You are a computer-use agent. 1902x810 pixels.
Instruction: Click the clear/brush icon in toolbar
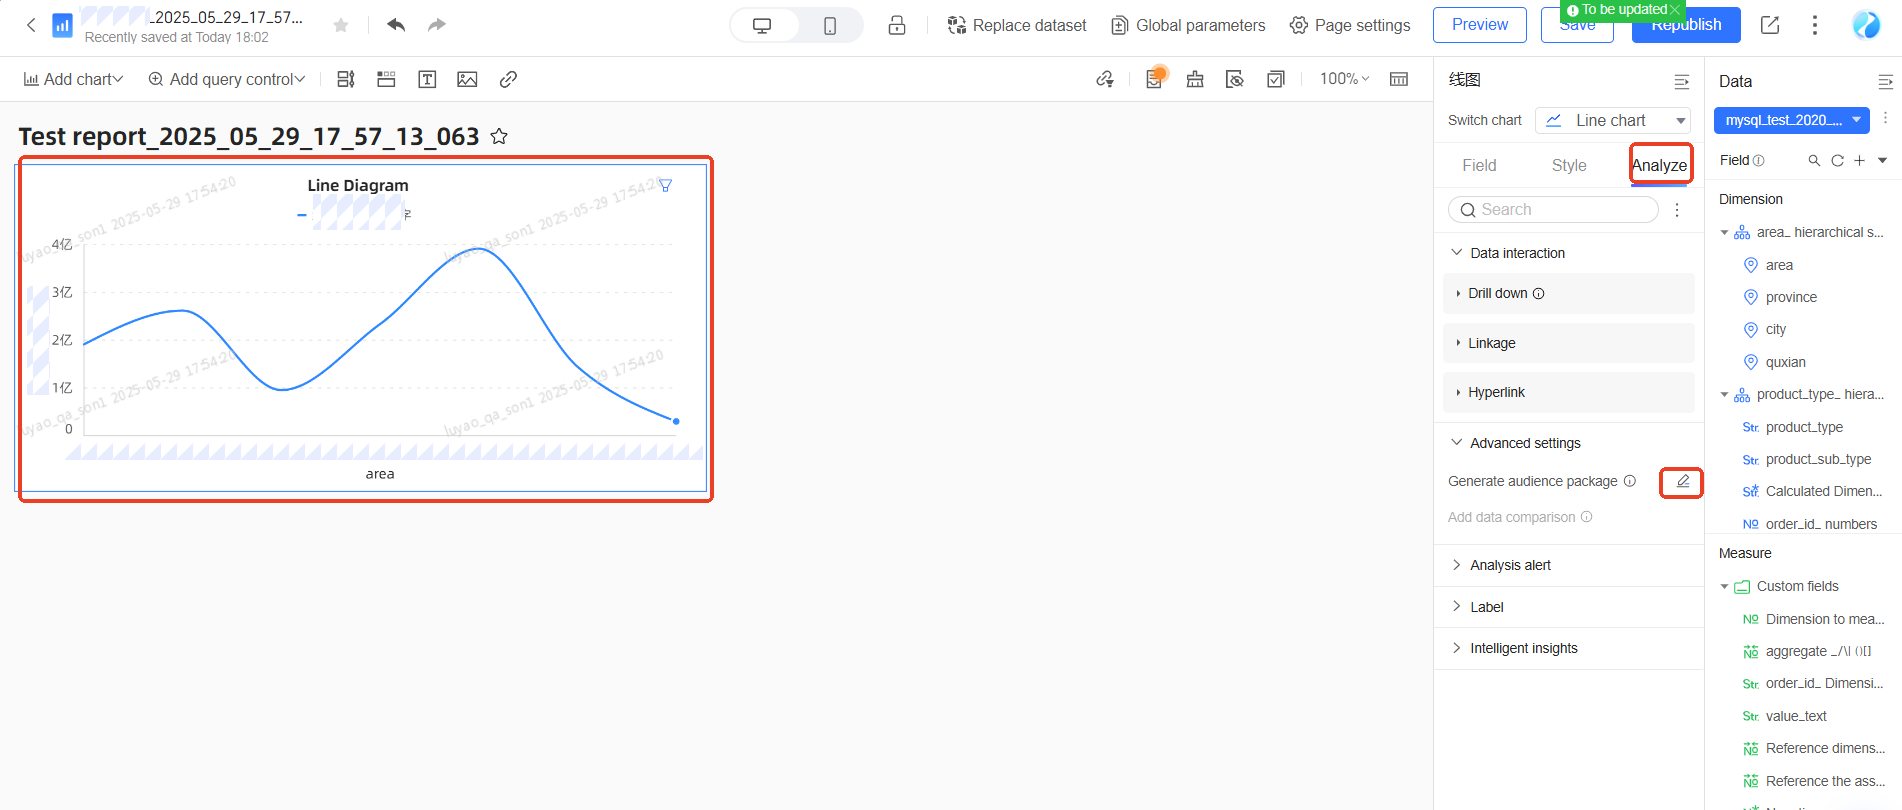[x=1195, y=79]
